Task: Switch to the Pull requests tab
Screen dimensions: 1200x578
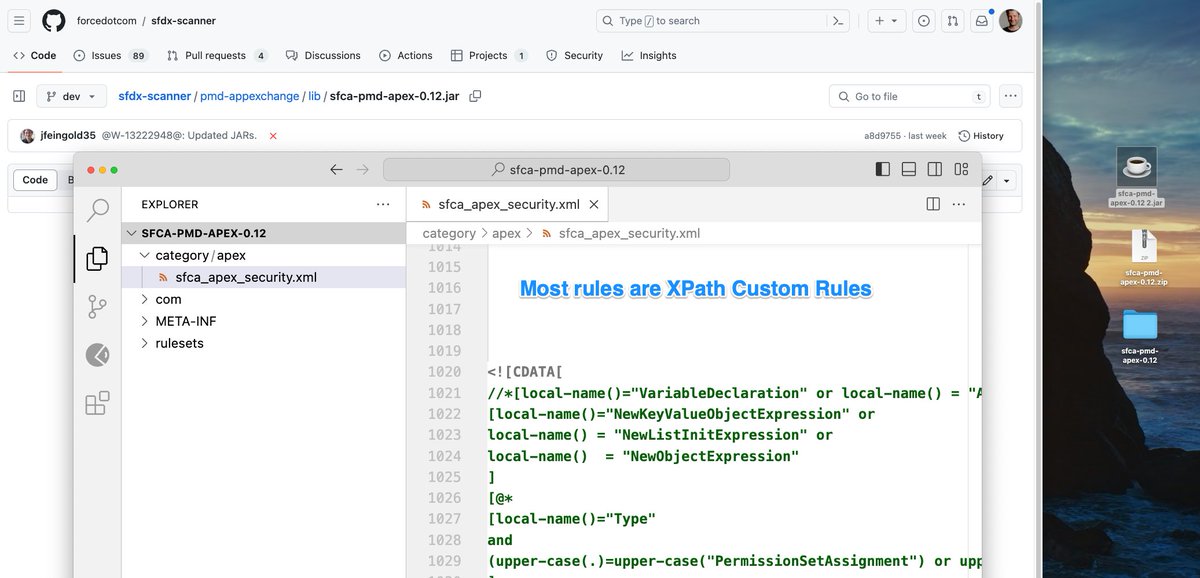Action: [x=217, y=56]
